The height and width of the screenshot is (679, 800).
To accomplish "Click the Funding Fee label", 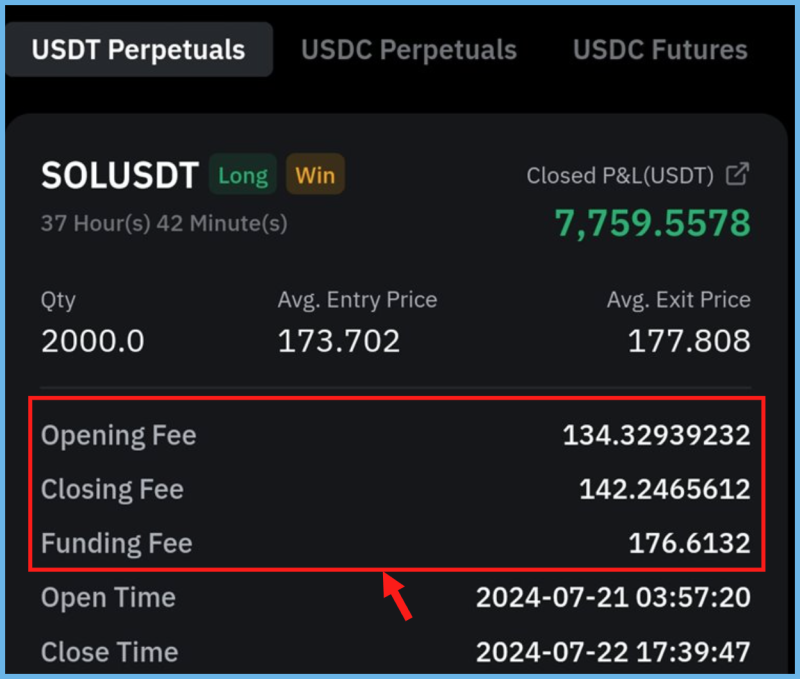I will (x=117, y=543).
